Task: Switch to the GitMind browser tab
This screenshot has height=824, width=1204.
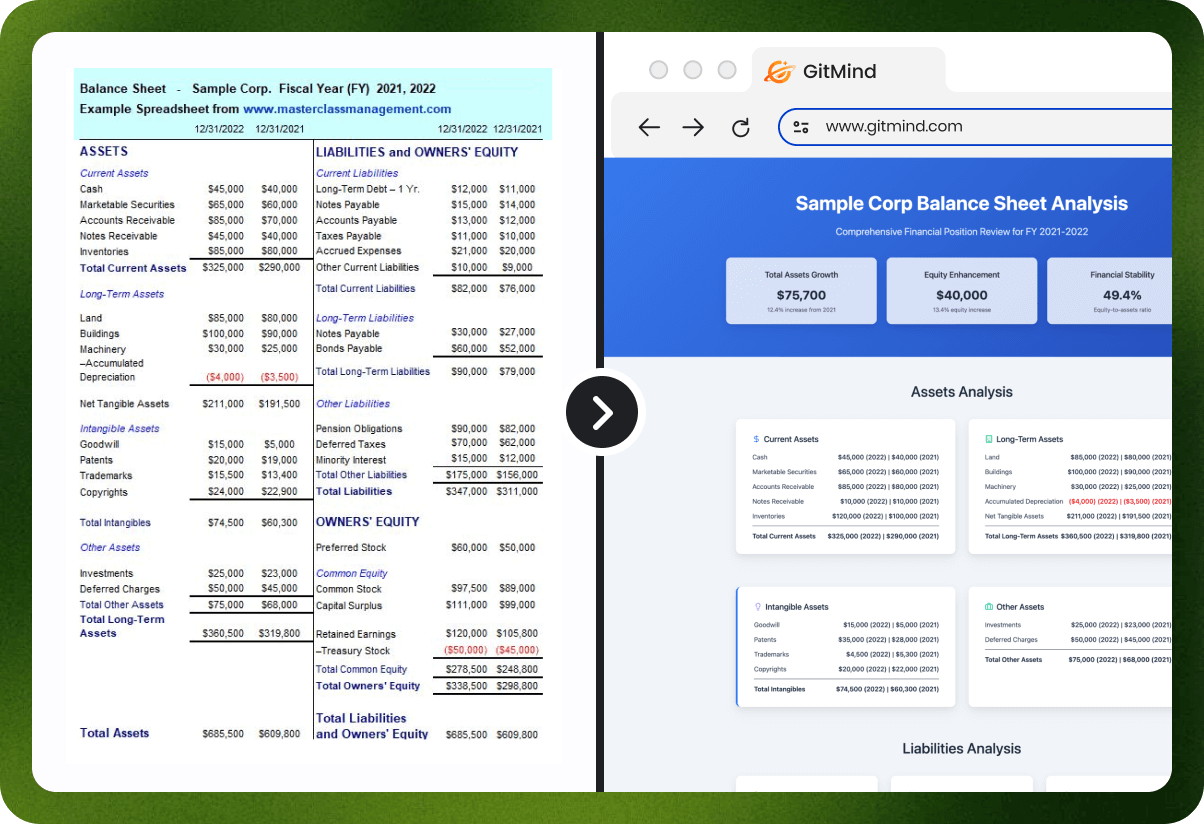Action: pos(838,72)
